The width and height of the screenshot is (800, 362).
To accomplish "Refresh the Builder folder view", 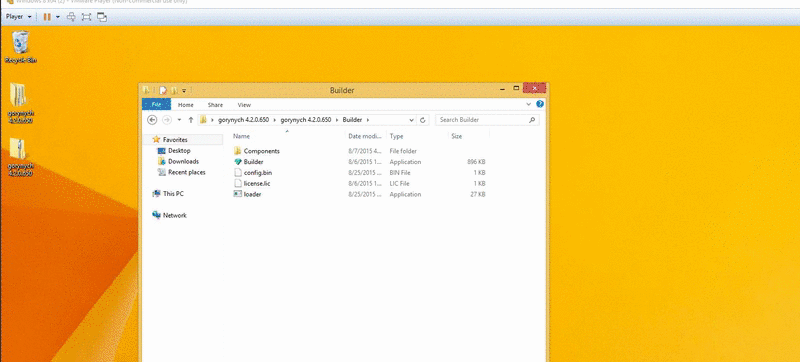I will click(422, 120).
